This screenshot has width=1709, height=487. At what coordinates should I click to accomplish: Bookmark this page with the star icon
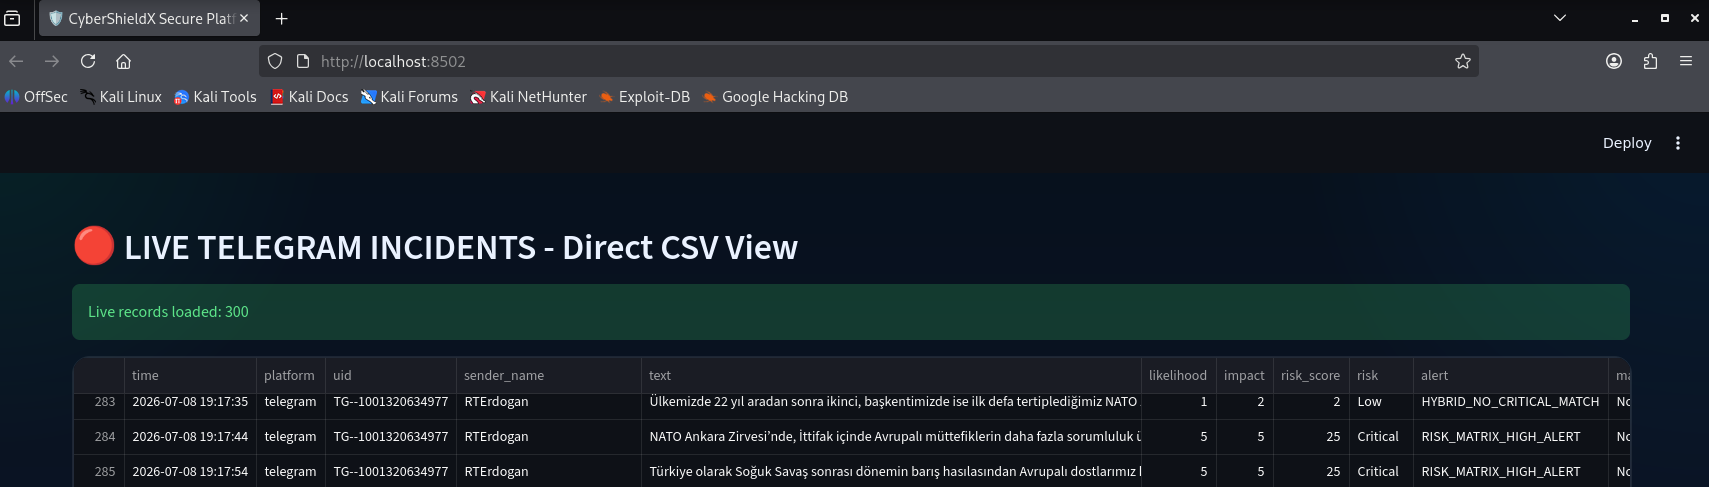(x=1463, y=61)
